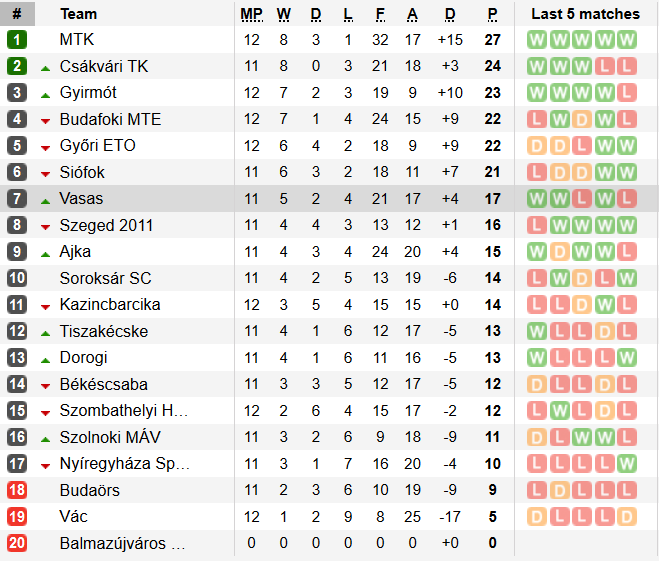Click Balmazújváros' red rank 20 badge
Screen dimensions: 659x561
17,543
